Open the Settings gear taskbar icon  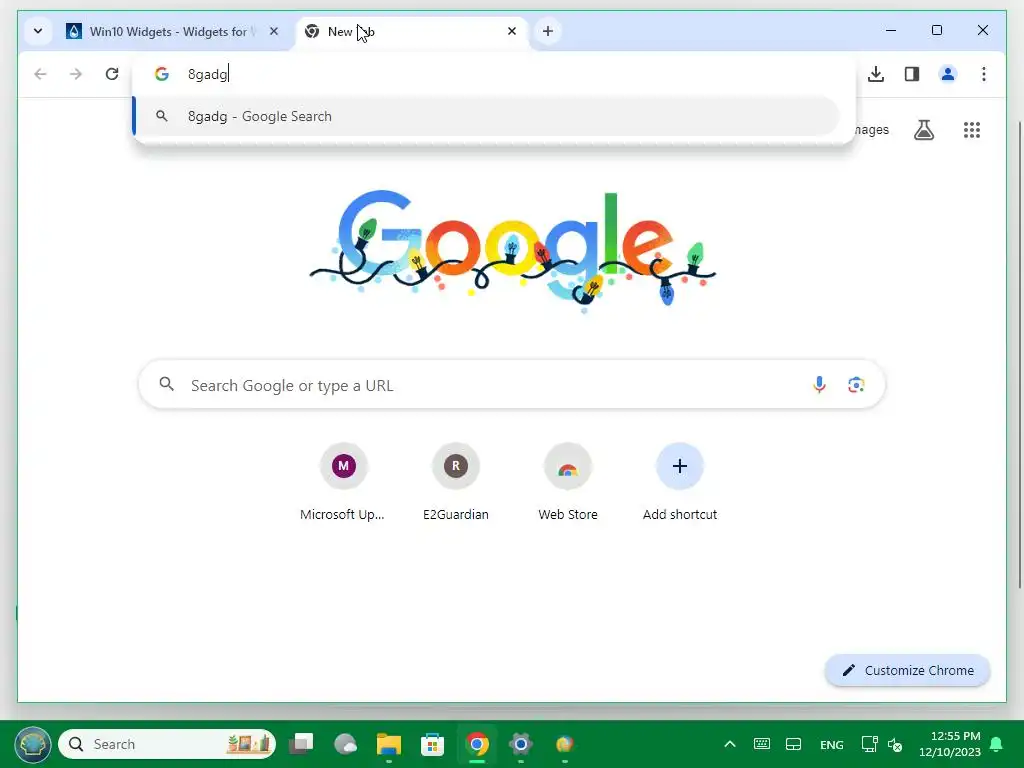[x=520, y=744]
